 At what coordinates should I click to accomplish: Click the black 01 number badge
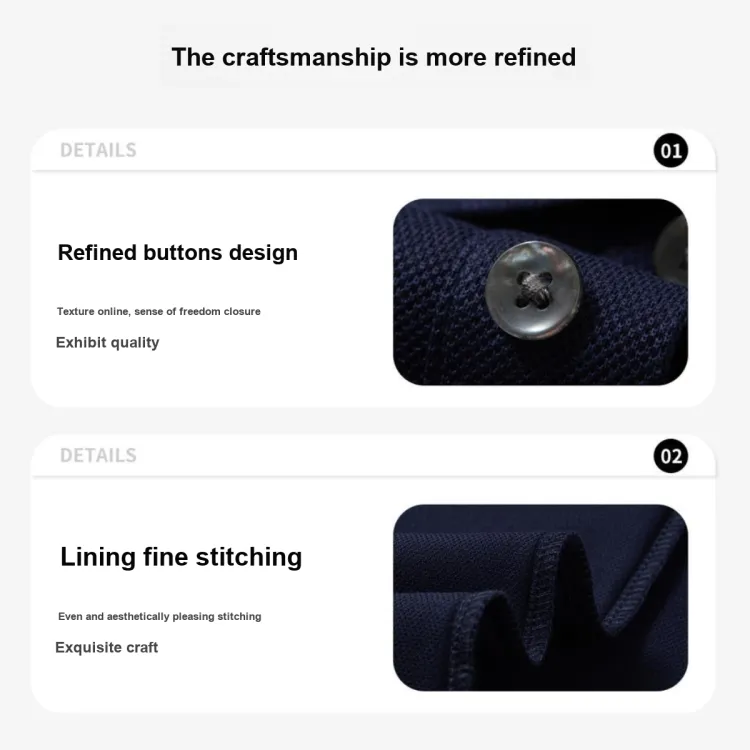click(671, 150)
